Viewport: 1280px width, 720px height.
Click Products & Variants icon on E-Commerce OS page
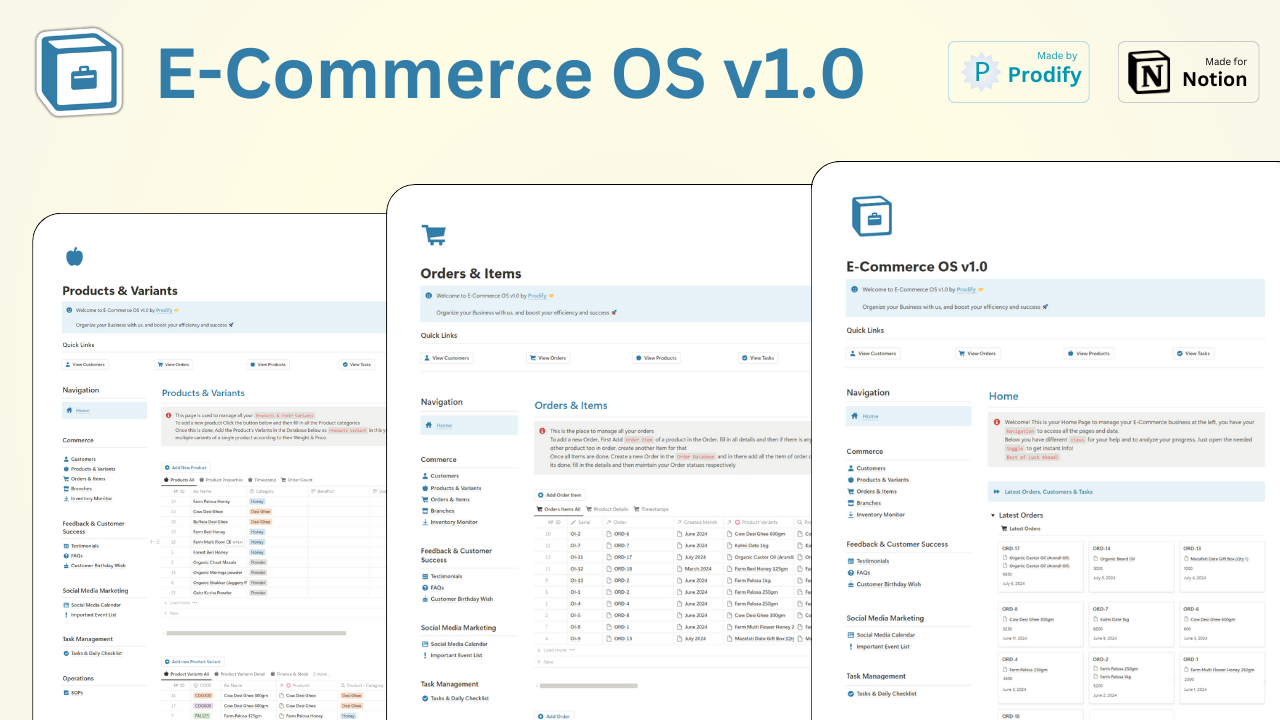[851, 480]
